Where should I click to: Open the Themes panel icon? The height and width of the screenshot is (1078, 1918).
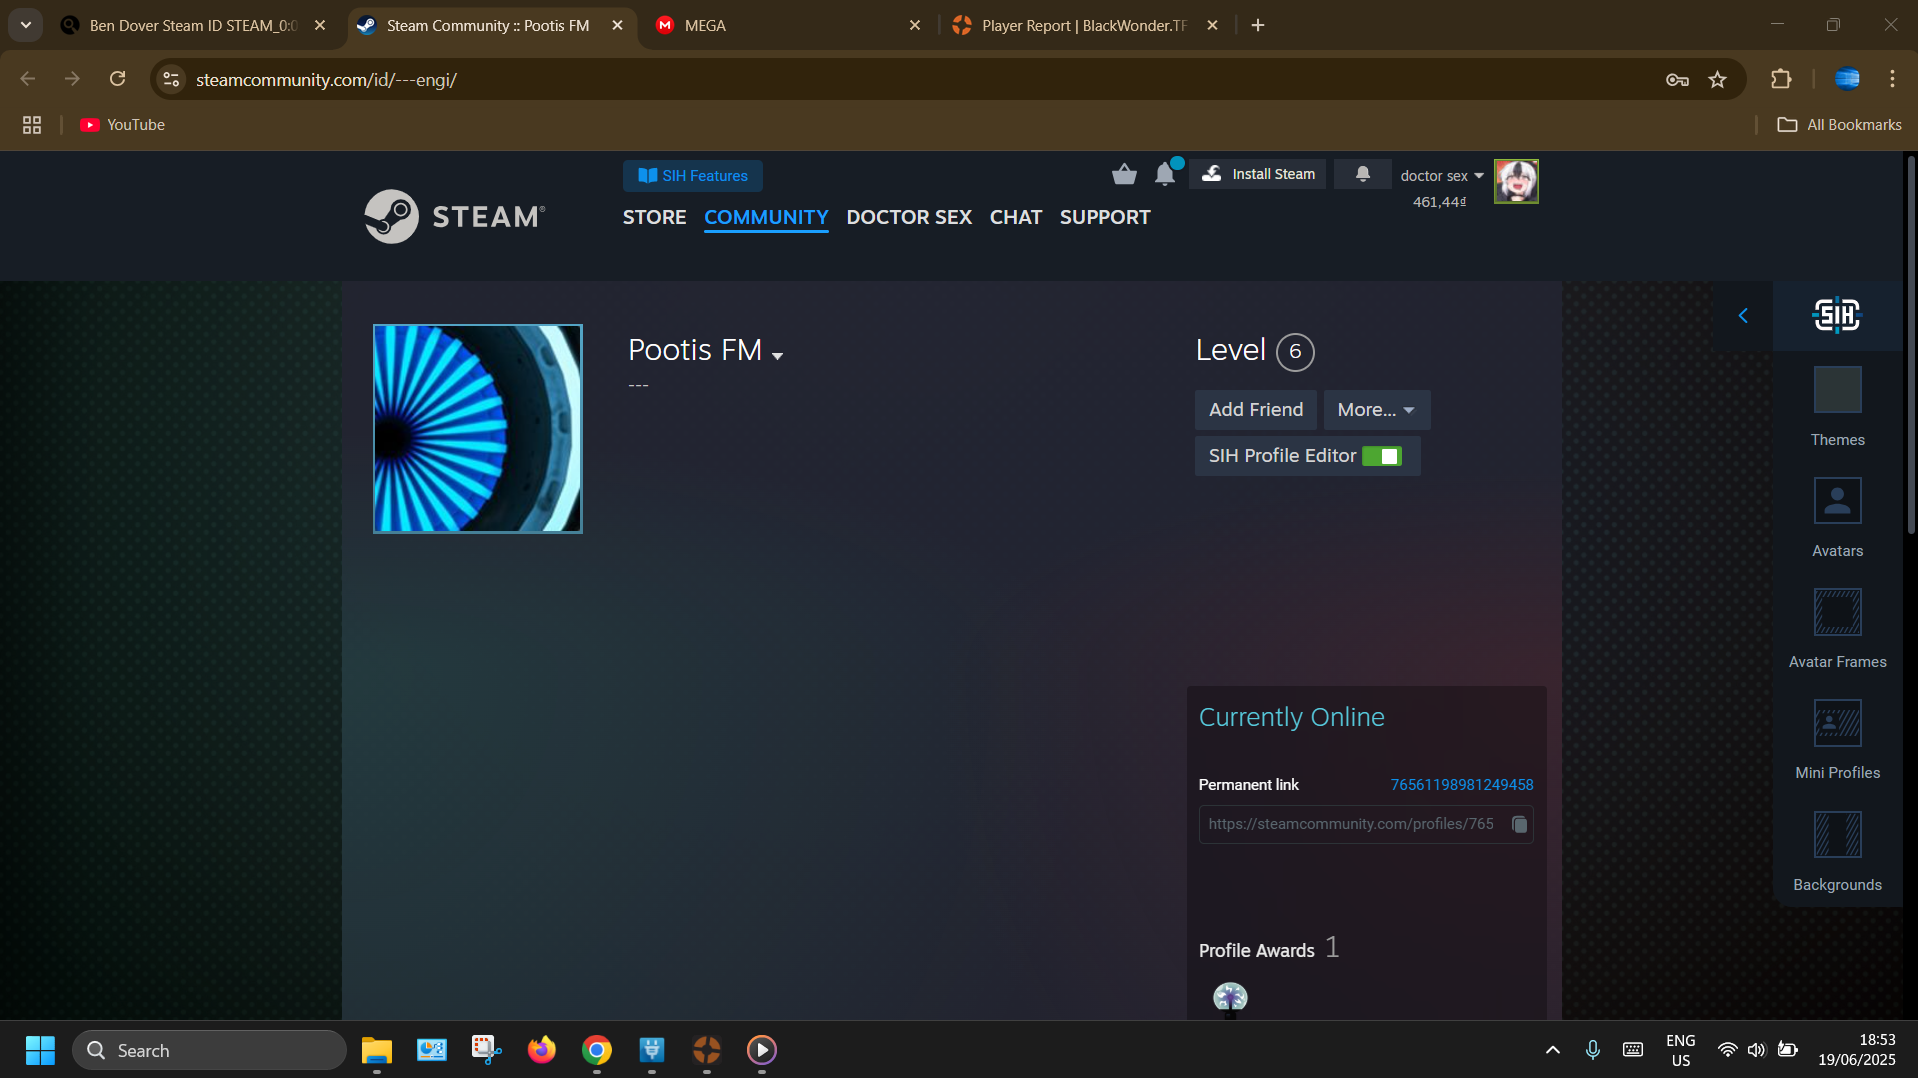point(1837,390)
